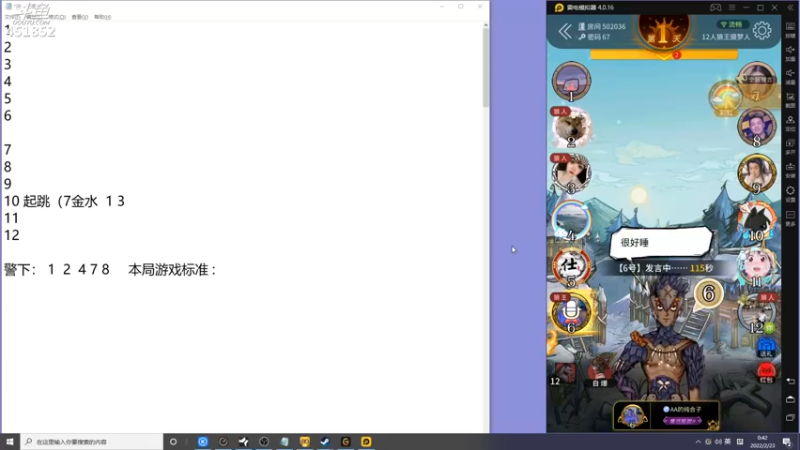Open emulator location (定位) sidebar icon

(790, 123)
